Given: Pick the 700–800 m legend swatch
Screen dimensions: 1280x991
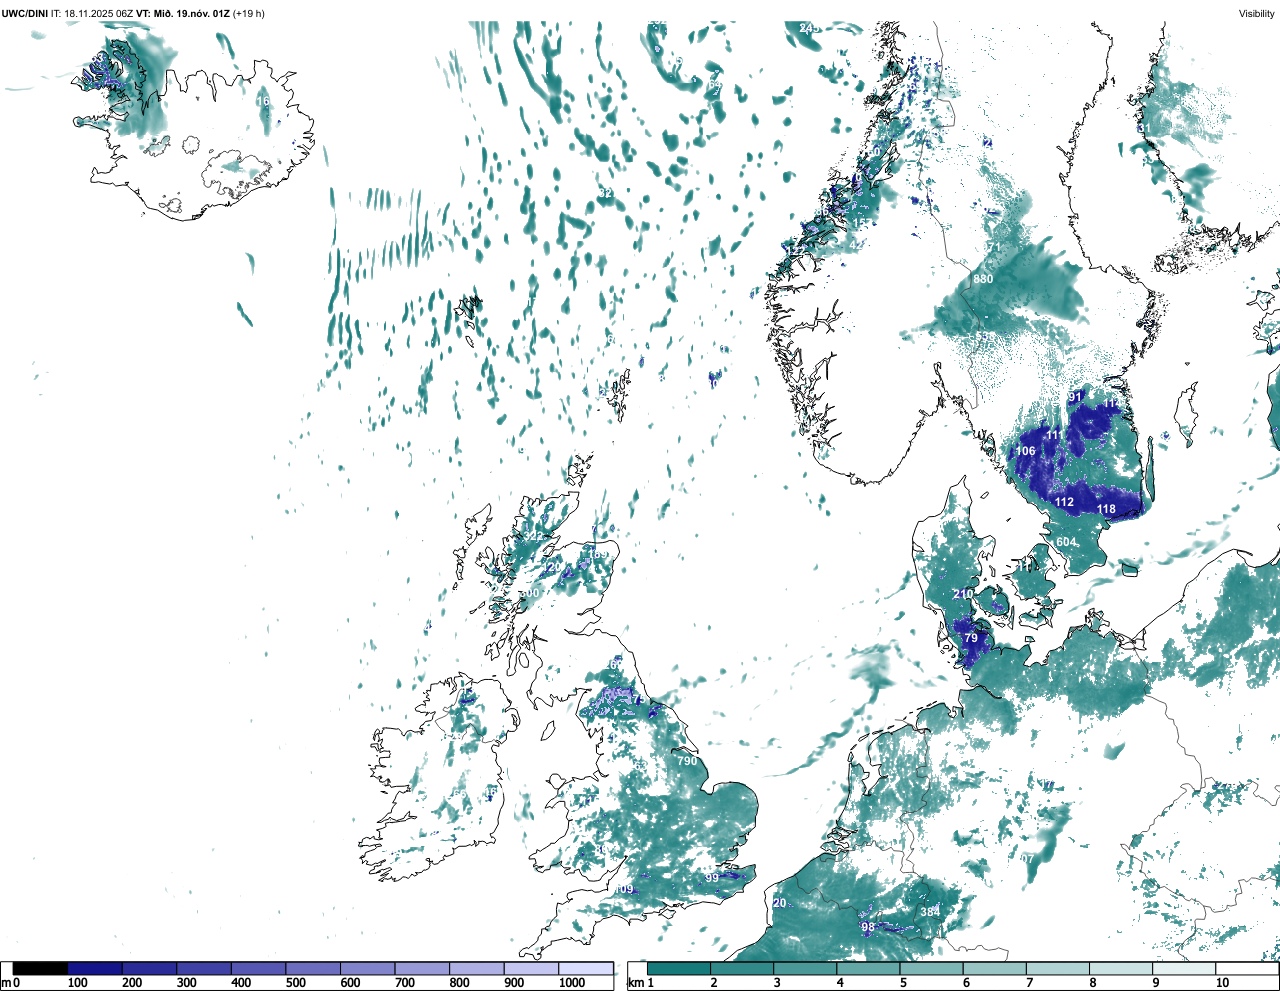Looking at the screenshot, I should pyautogui.click(x=422, y=969).
